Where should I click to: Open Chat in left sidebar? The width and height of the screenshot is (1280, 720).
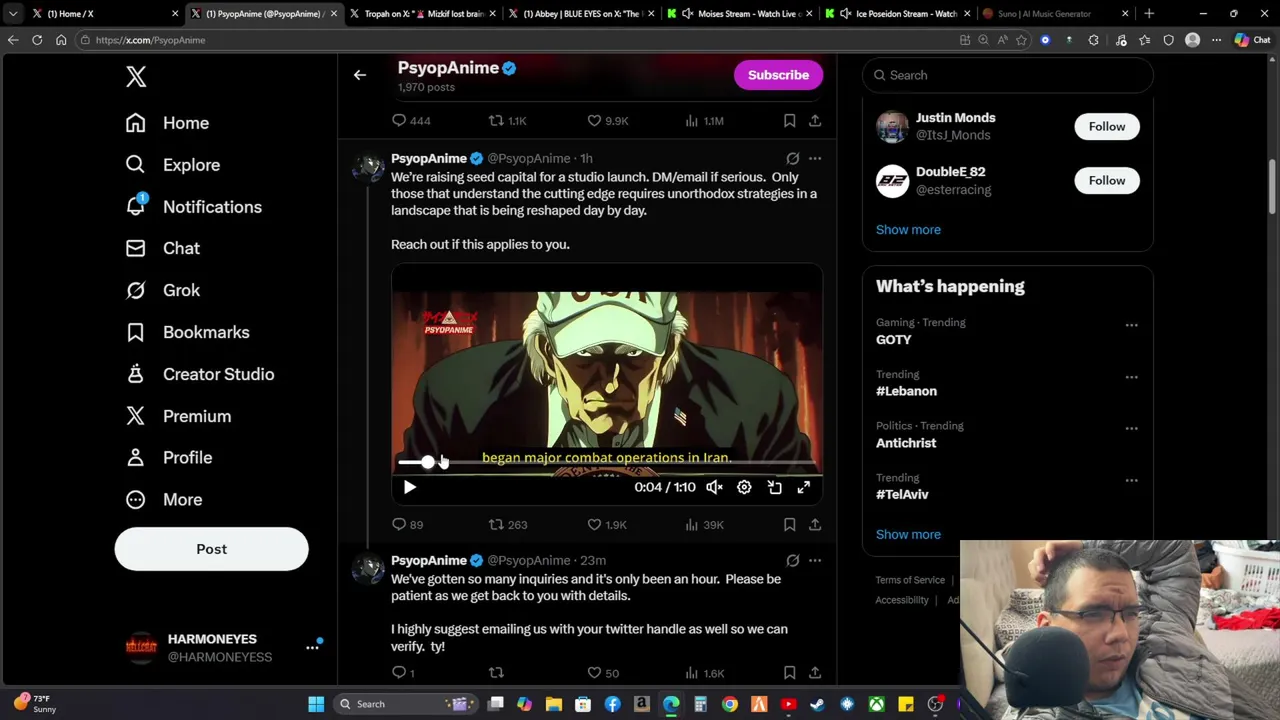(163, 248)
